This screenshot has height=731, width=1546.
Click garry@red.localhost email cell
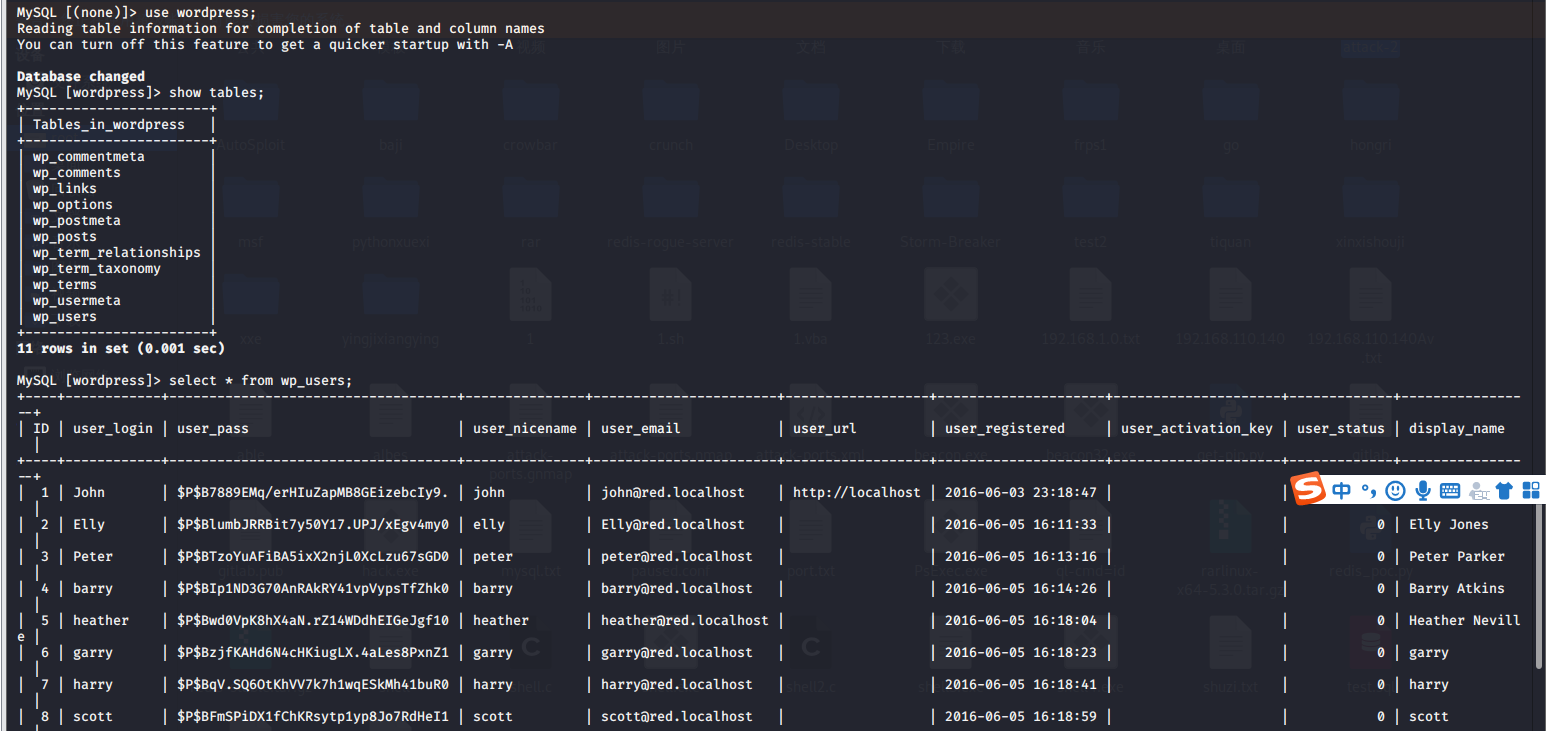point(677,652)
